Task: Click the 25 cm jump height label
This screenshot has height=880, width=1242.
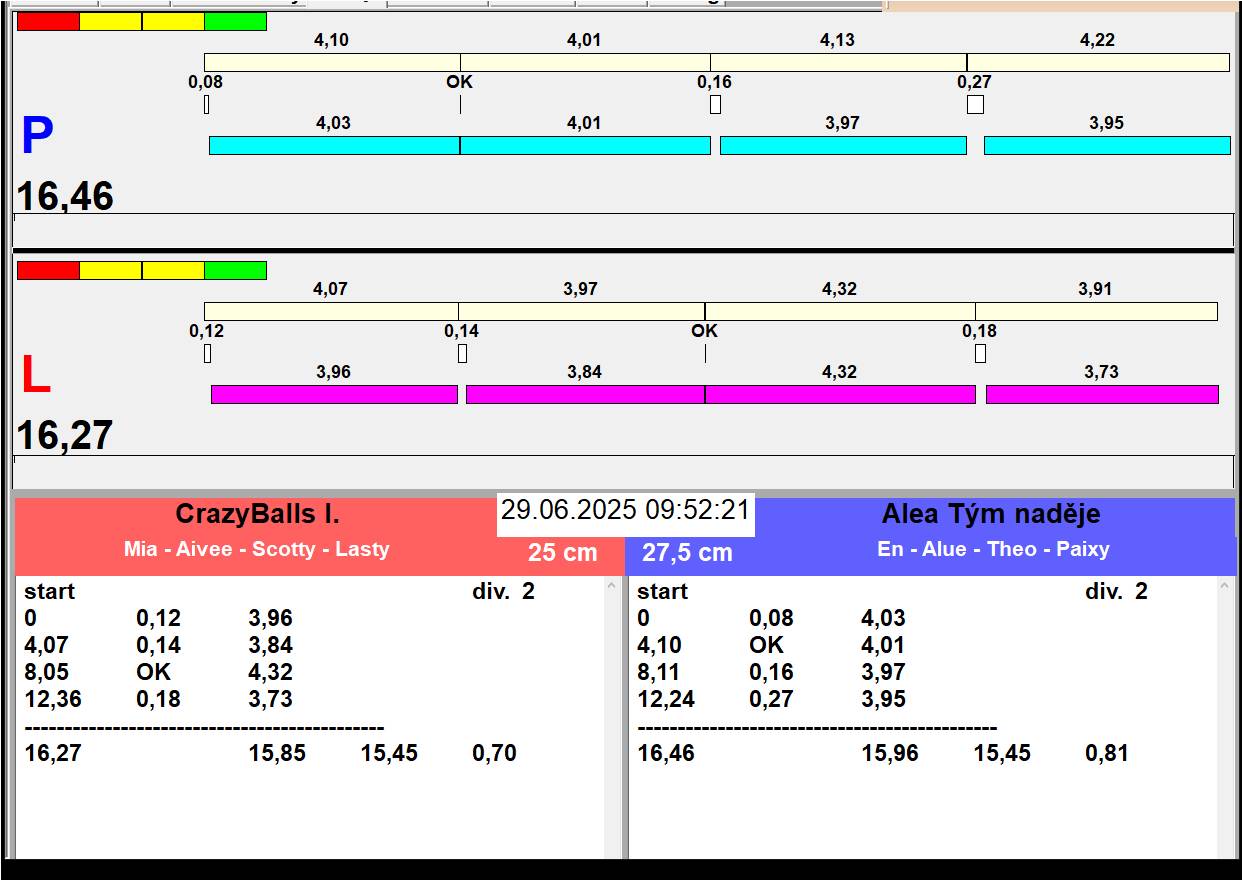Action: (562, 552)
